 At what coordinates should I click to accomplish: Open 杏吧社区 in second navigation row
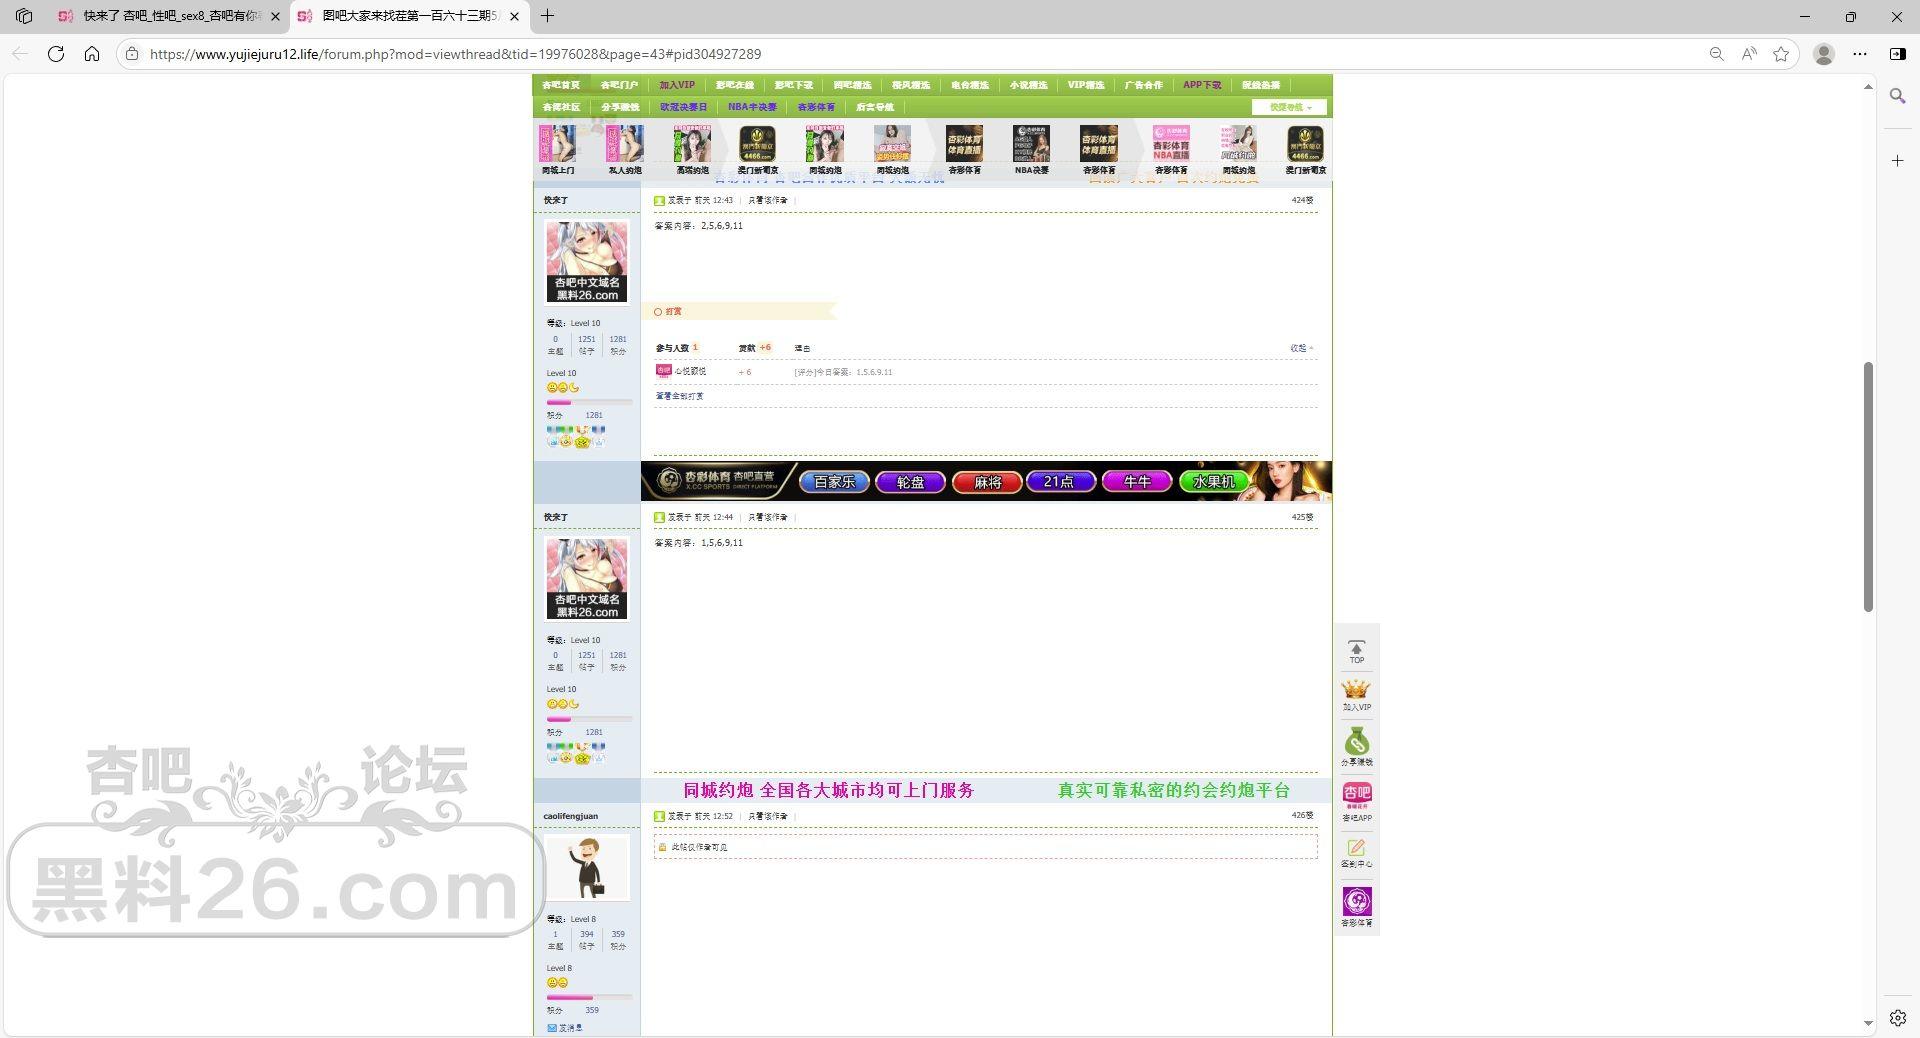(561, 107)
